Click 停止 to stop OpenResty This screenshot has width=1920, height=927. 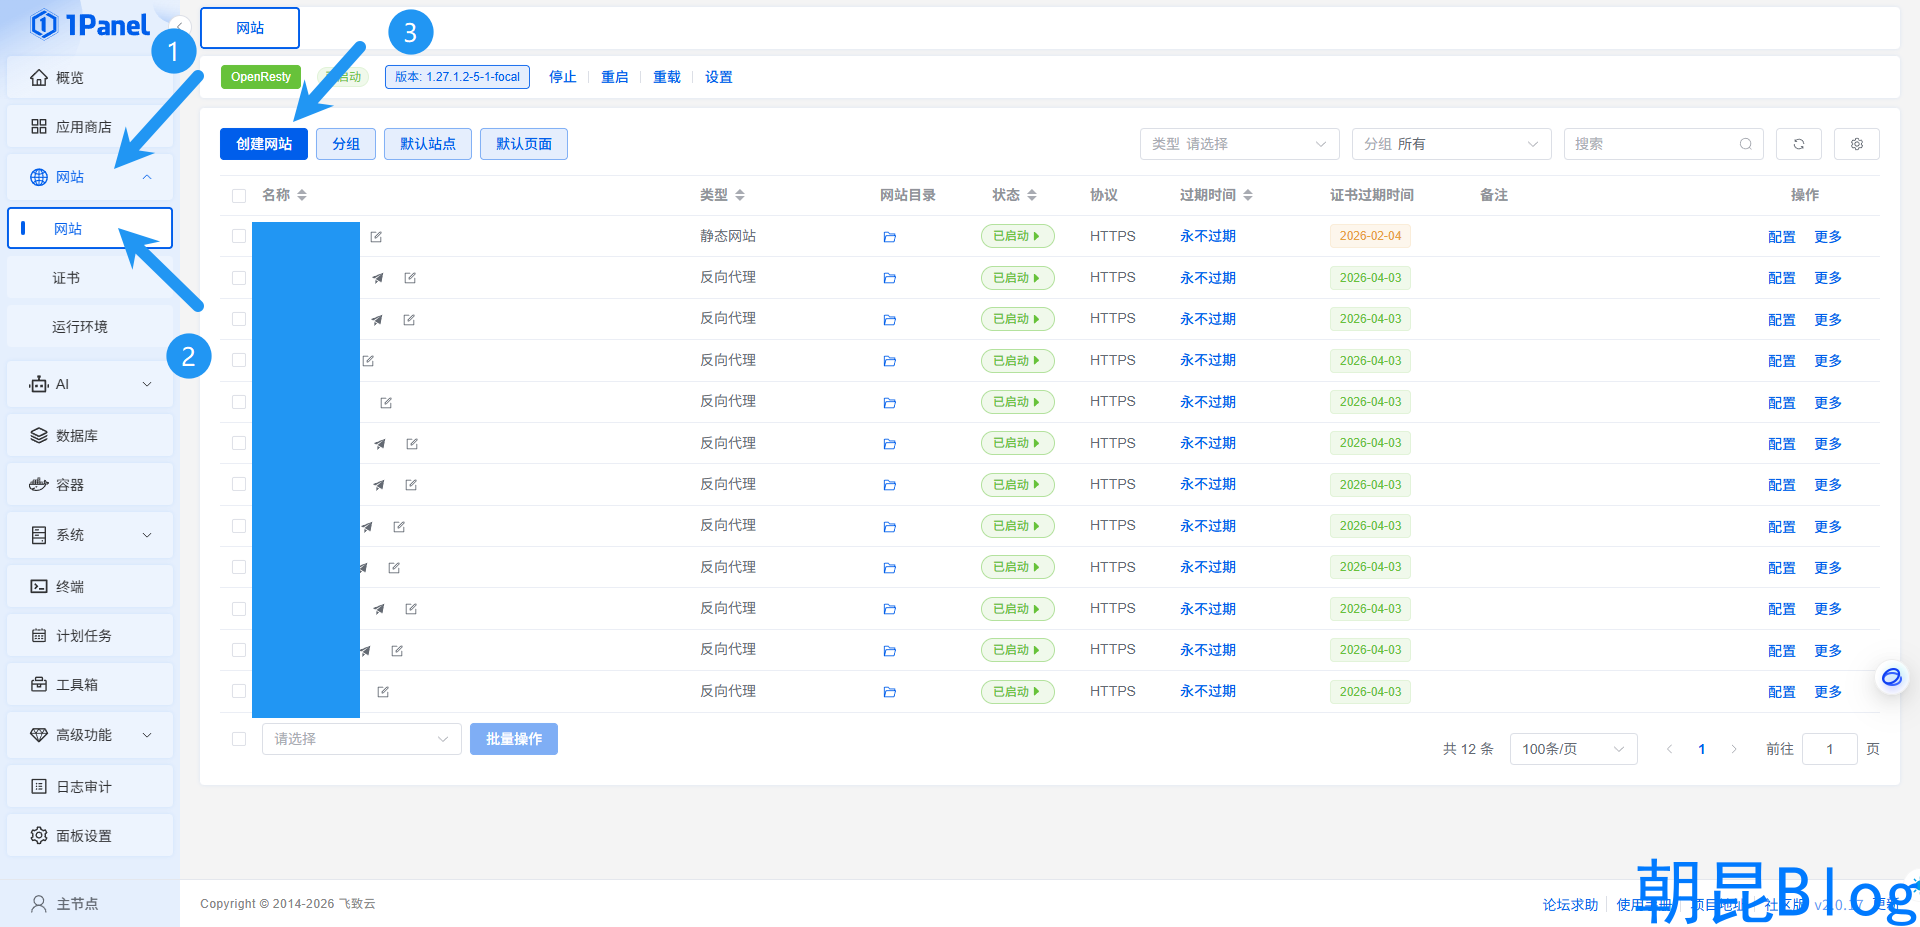coord(563,77)
